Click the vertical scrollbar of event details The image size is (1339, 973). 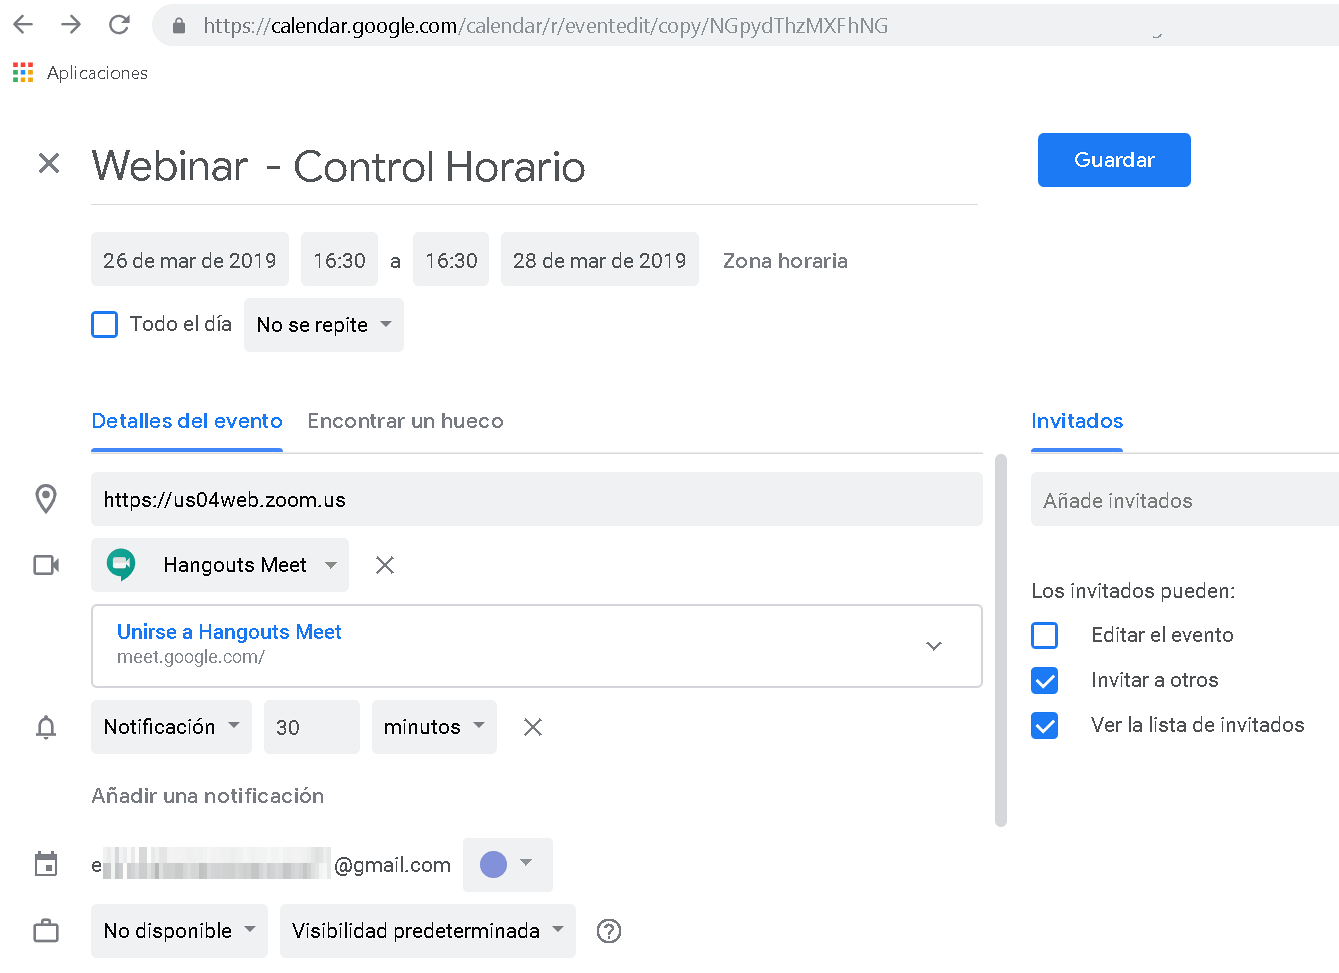1001,640
